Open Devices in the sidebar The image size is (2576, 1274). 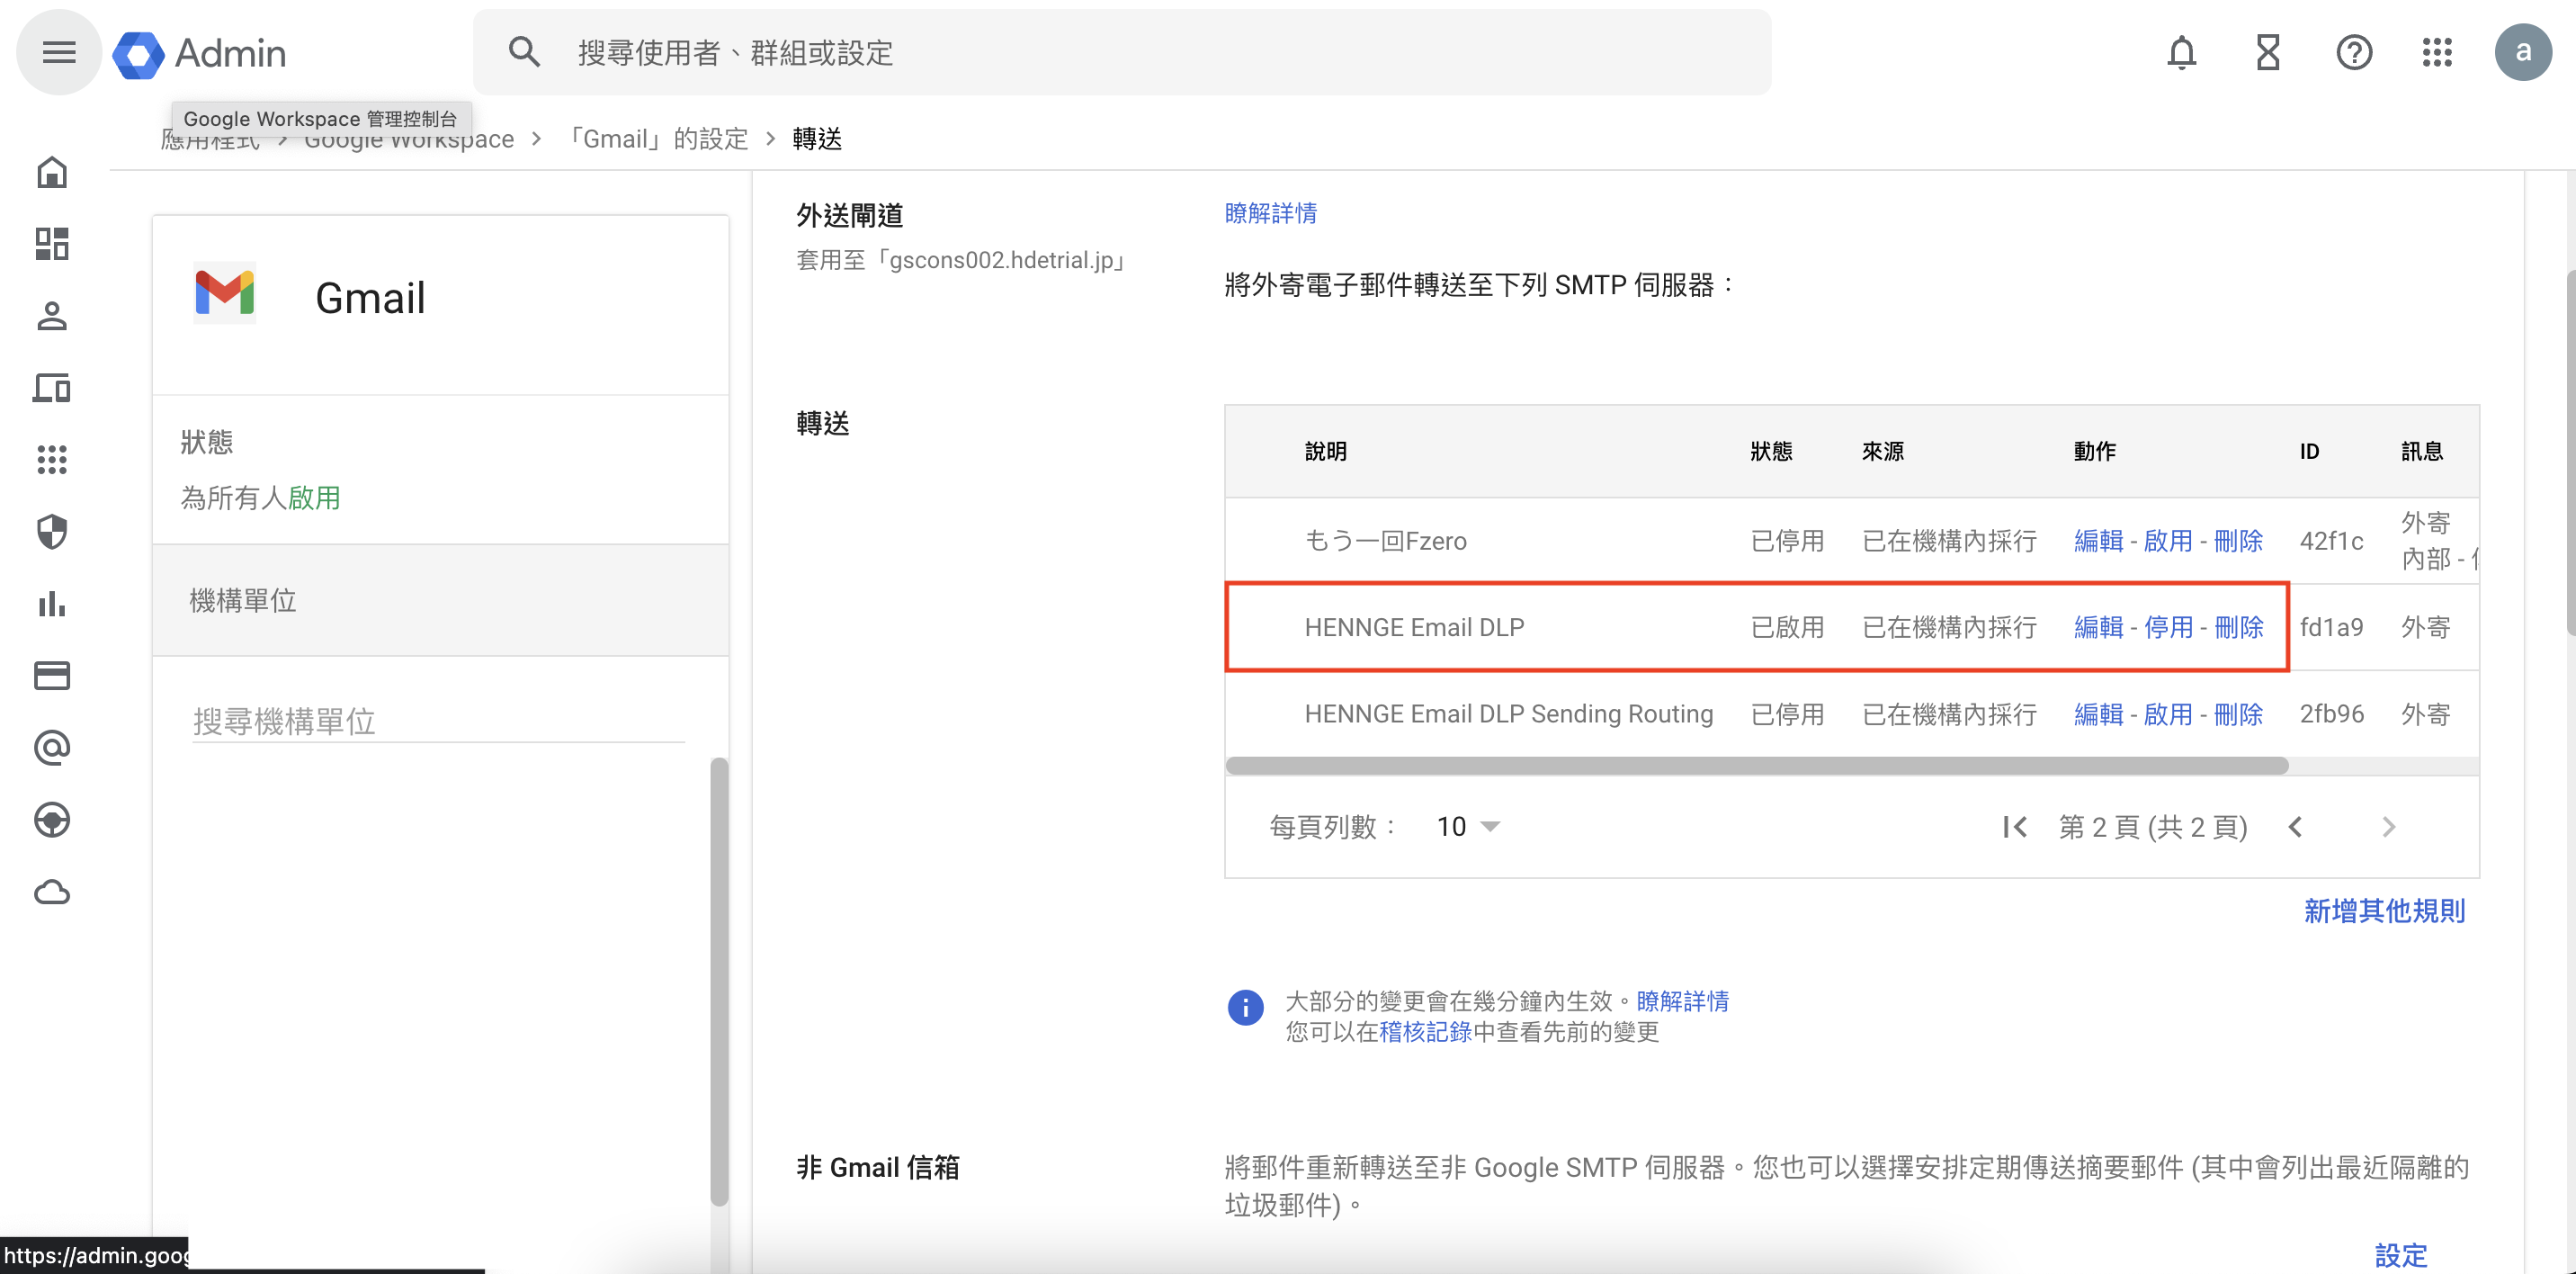(52, 388)
